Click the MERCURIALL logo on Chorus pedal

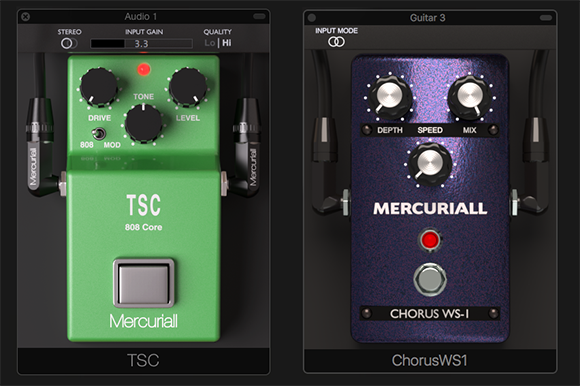[x=430, y=209]
